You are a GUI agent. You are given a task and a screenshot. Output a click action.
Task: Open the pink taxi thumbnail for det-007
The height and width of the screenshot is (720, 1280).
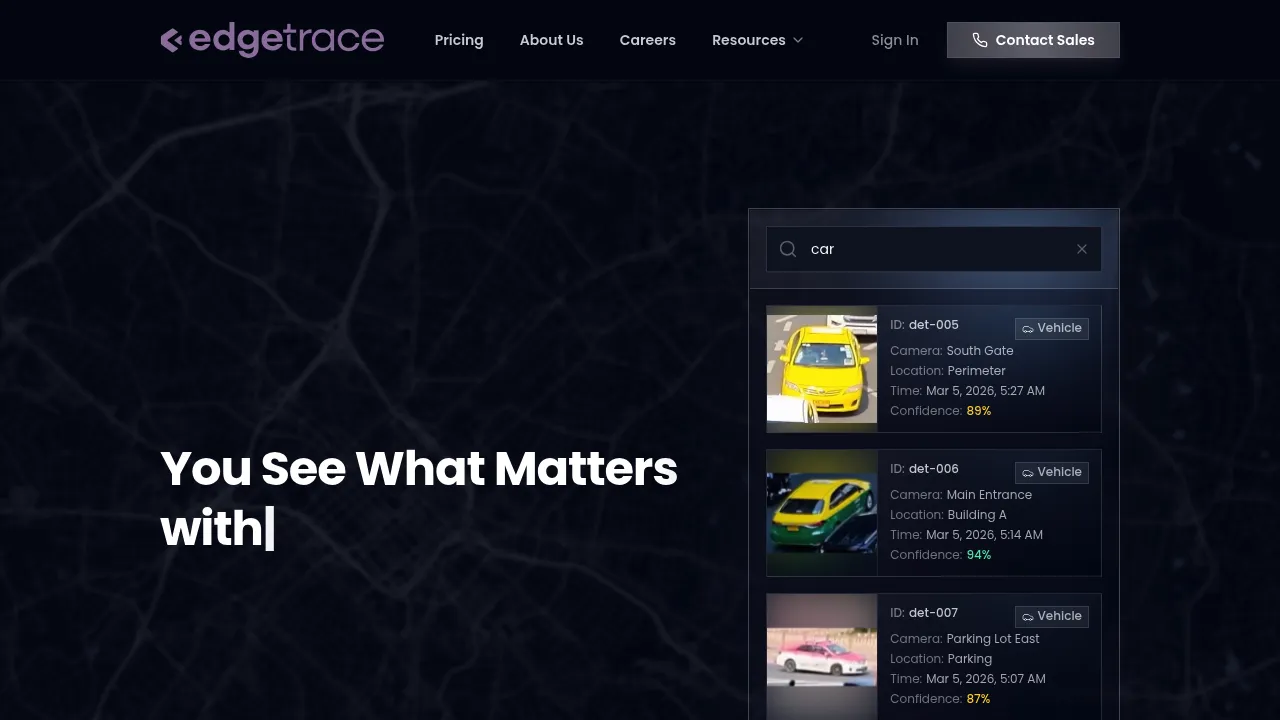[822, 657]
